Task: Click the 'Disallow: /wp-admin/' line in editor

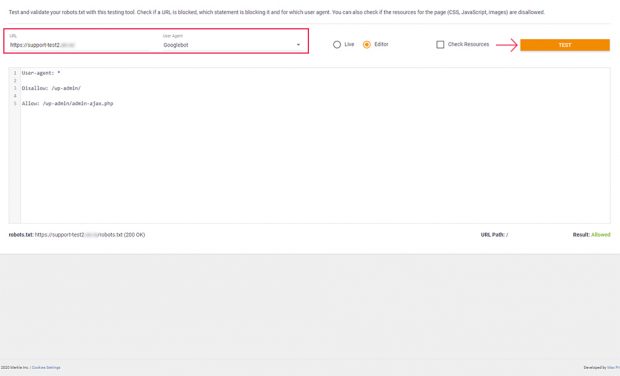Action: [x=51, y=88]
